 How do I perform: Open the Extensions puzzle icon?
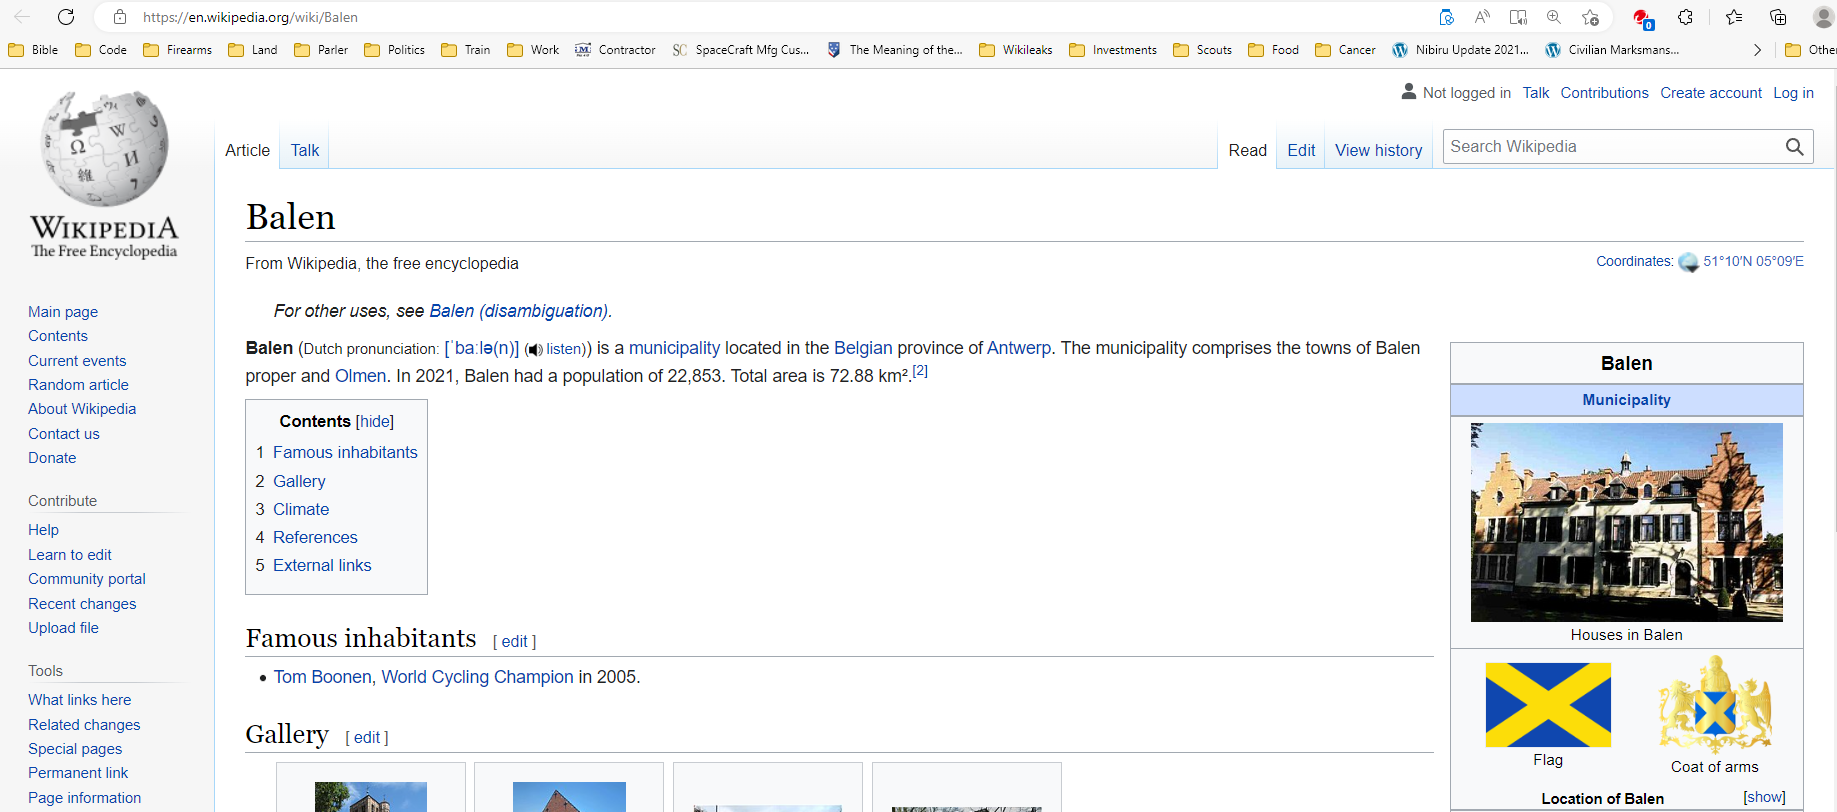tap(1685, 17)
